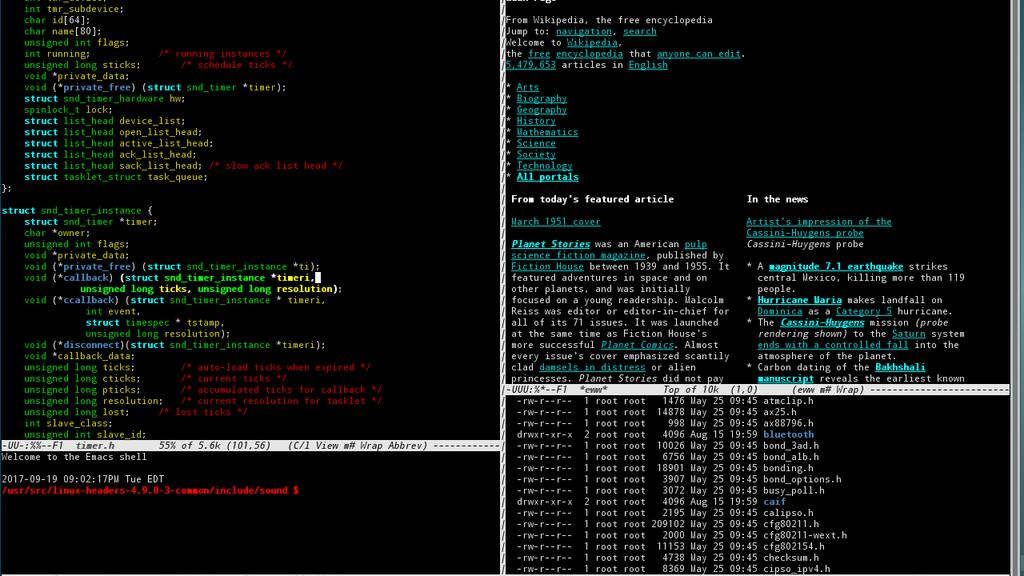Open the Bakhshali link
Viewport: 1024px width, 576px height.
[900, 367]
